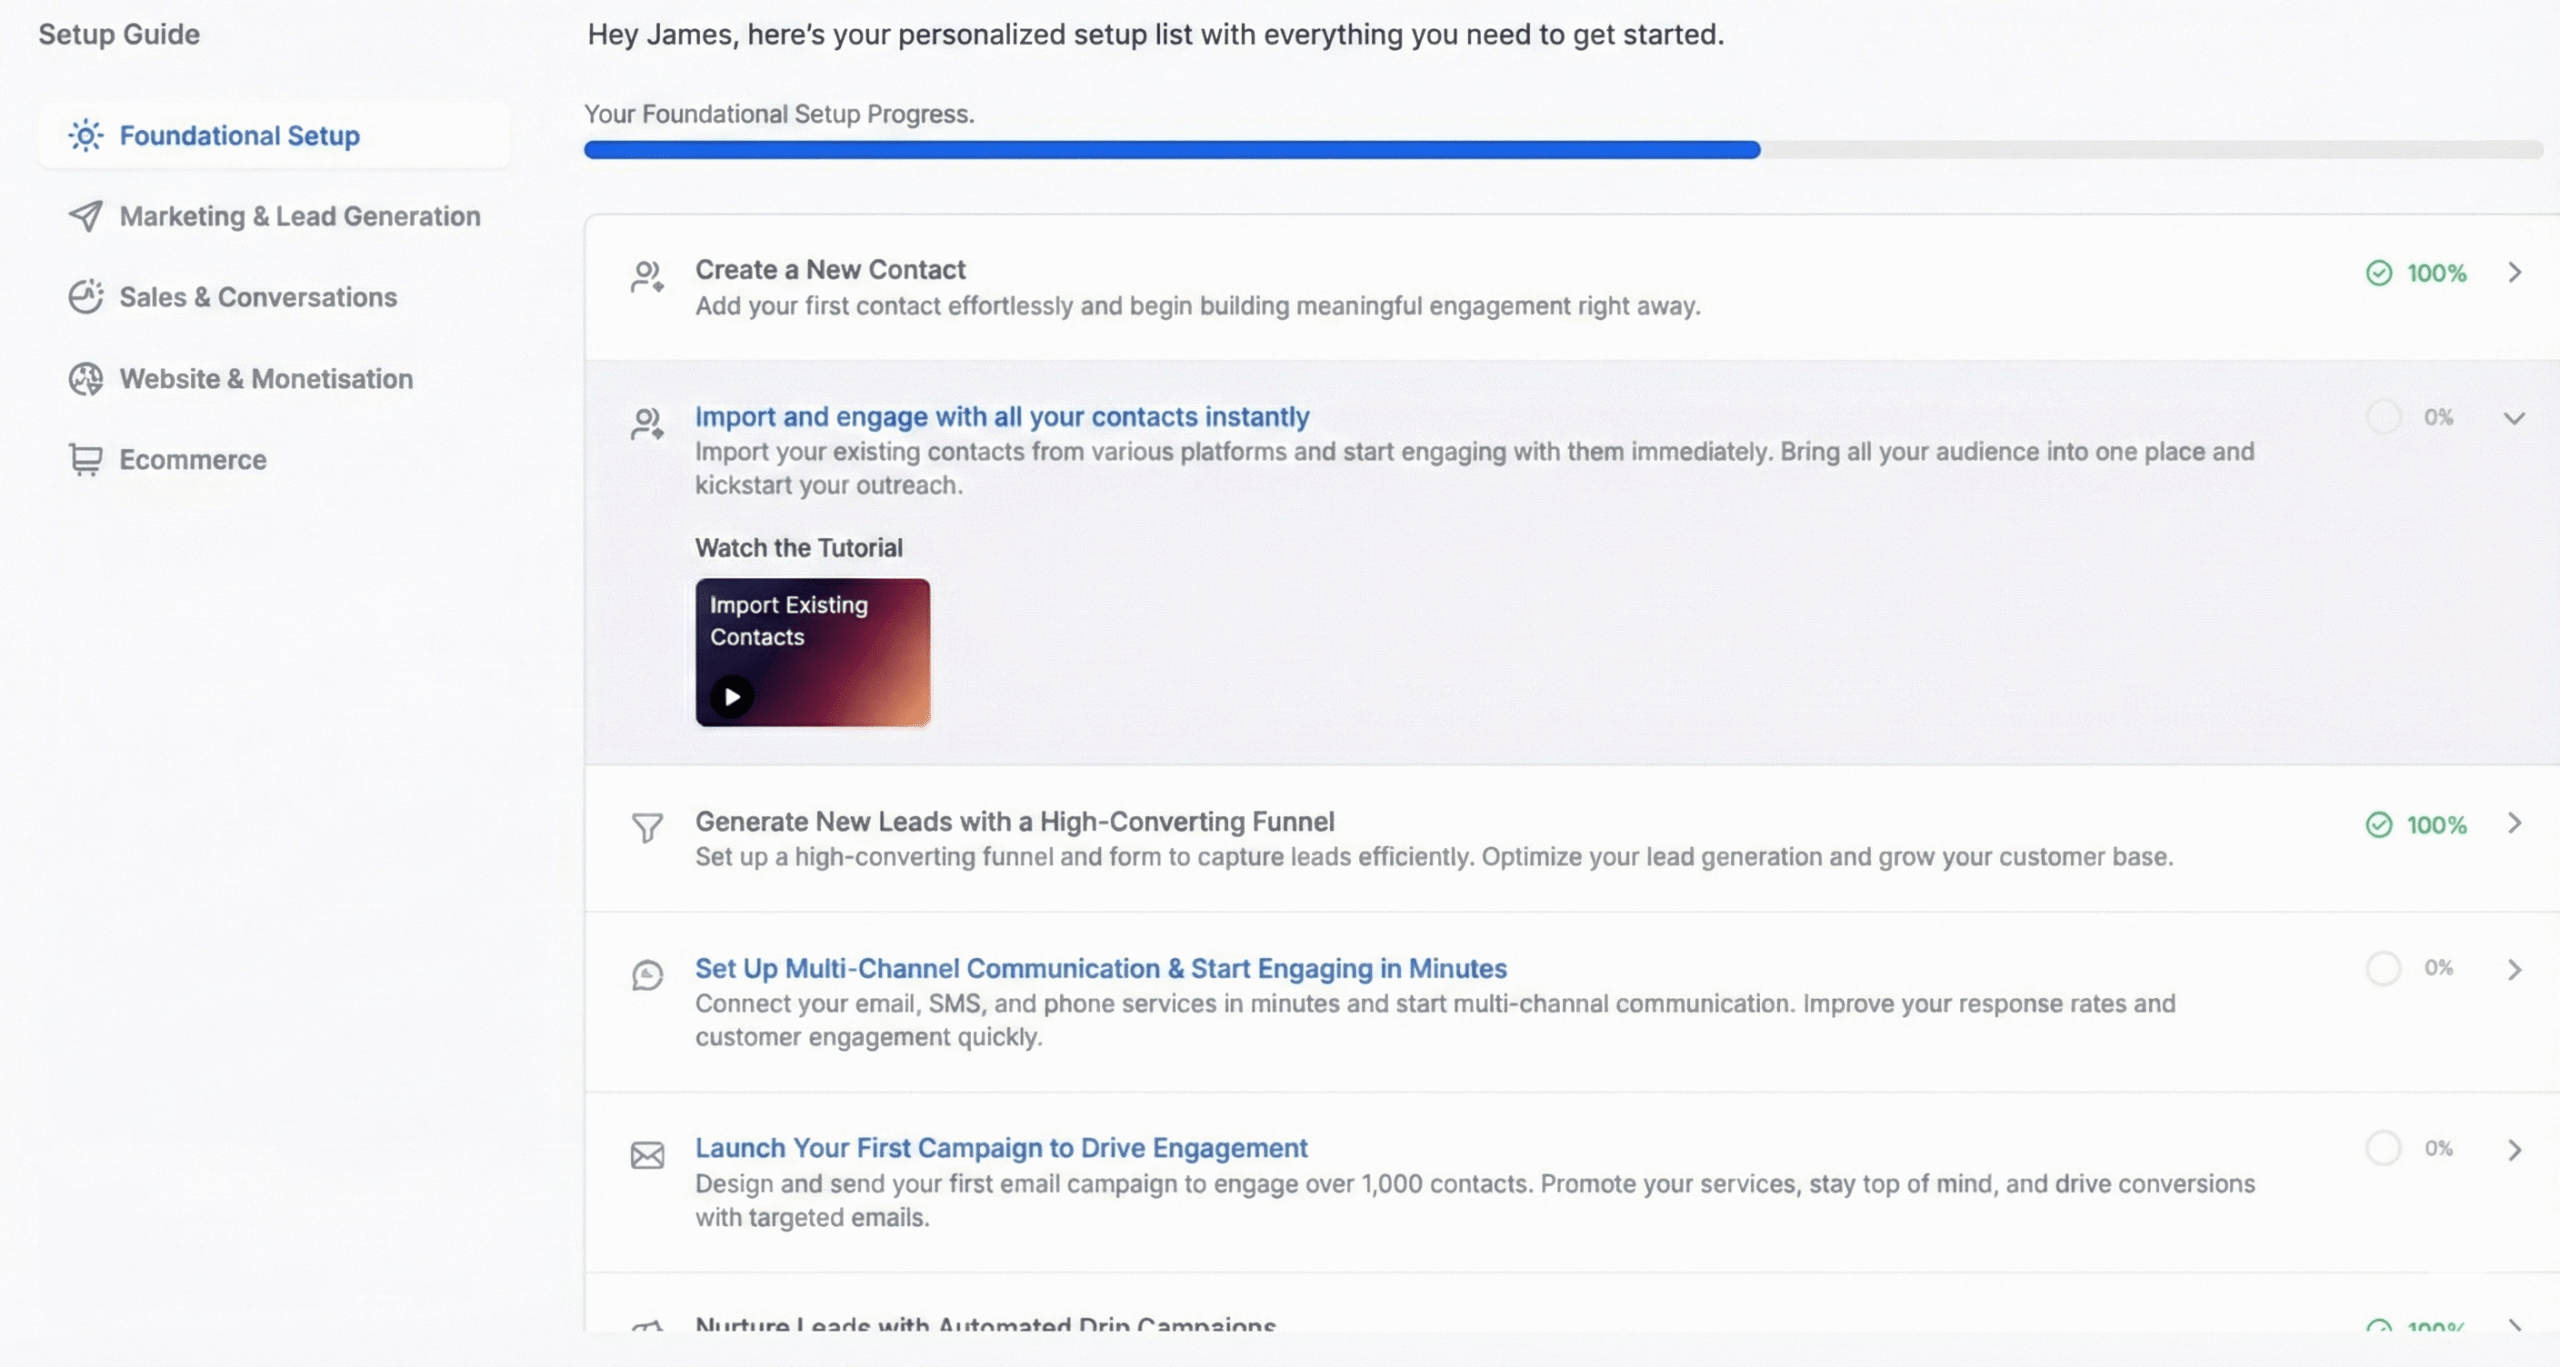This screenshot has height=1367, width=2560.
Task: Open Create a New Contact heading
Action: coord(830,270)
